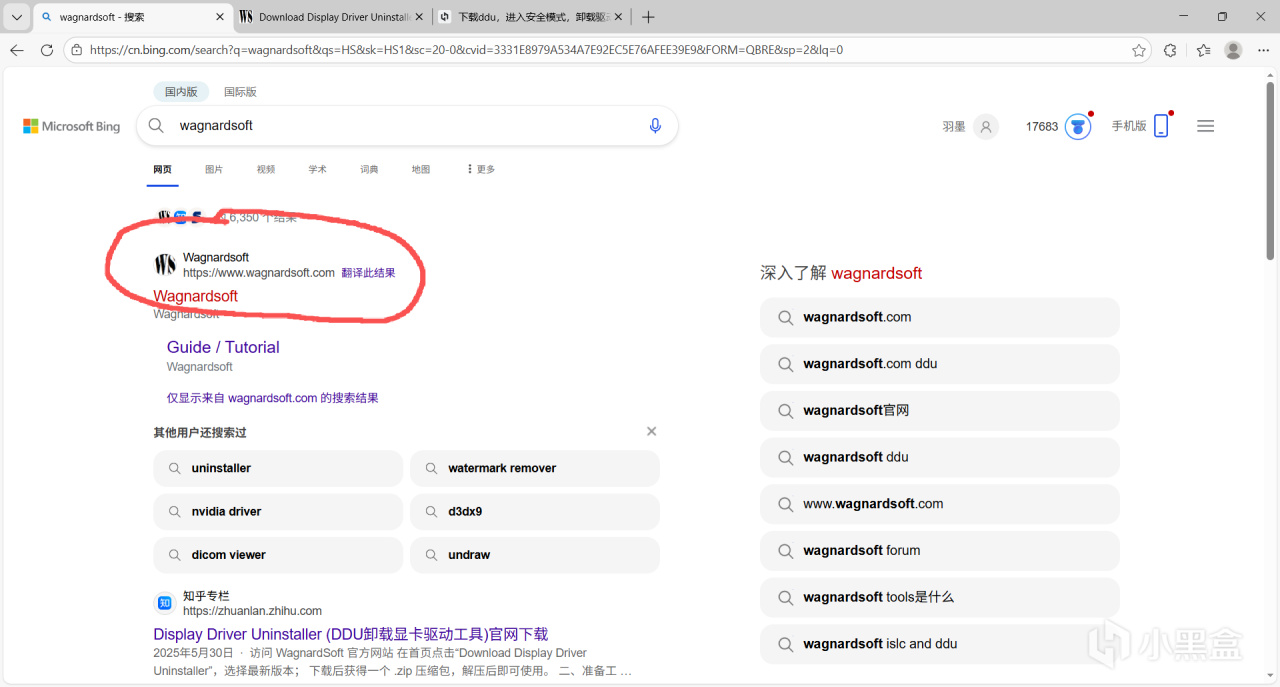
Task: Go back to the previous page
Action: point(17,50)
